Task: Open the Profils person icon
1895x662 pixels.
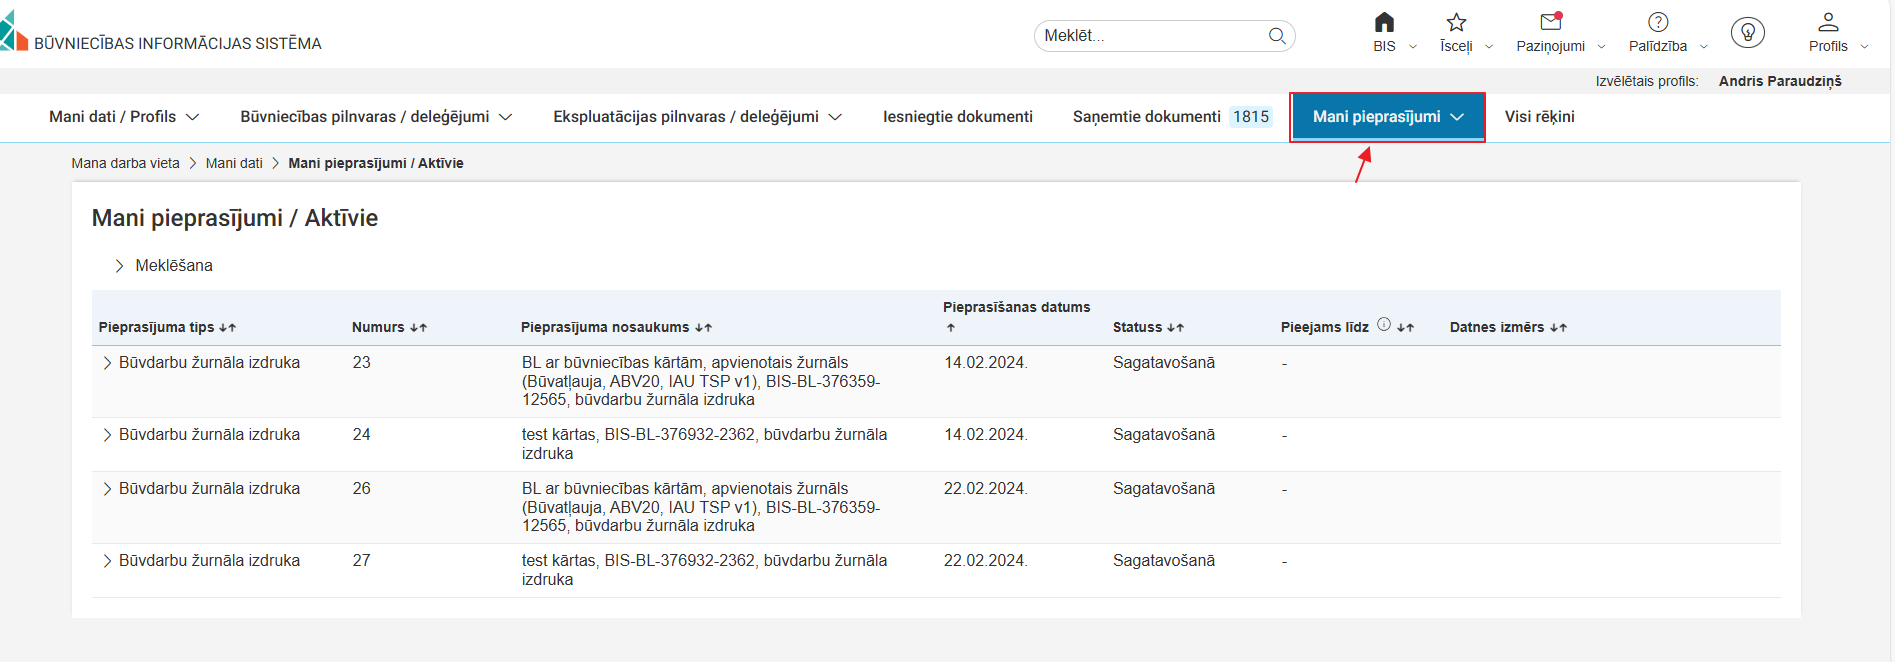Action: pyautogui.click(x=1828, y=22)
